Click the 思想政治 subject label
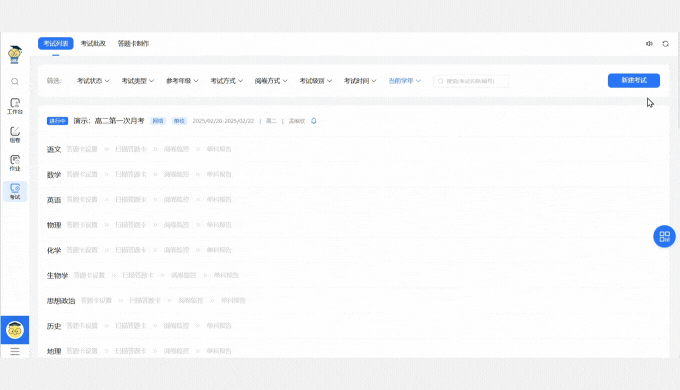 coord(61,301)
